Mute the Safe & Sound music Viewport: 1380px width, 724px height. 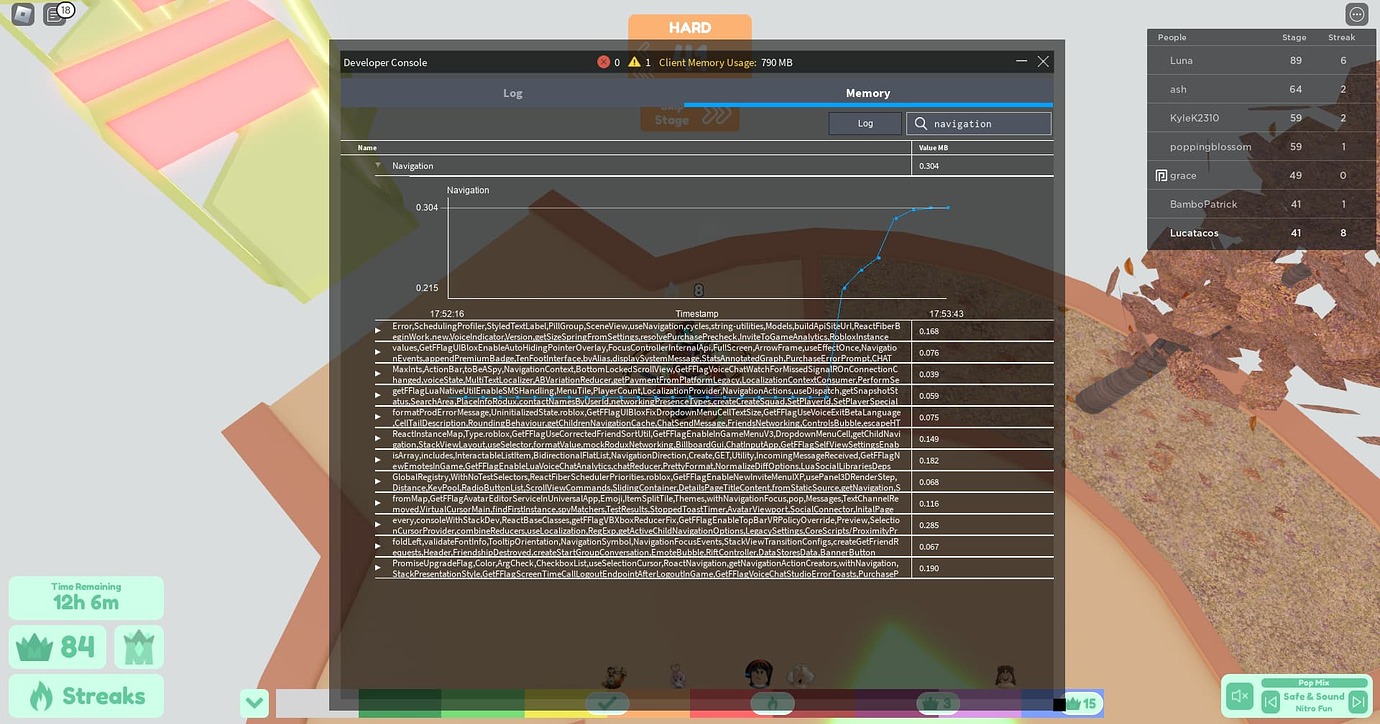coord(1239,696)
